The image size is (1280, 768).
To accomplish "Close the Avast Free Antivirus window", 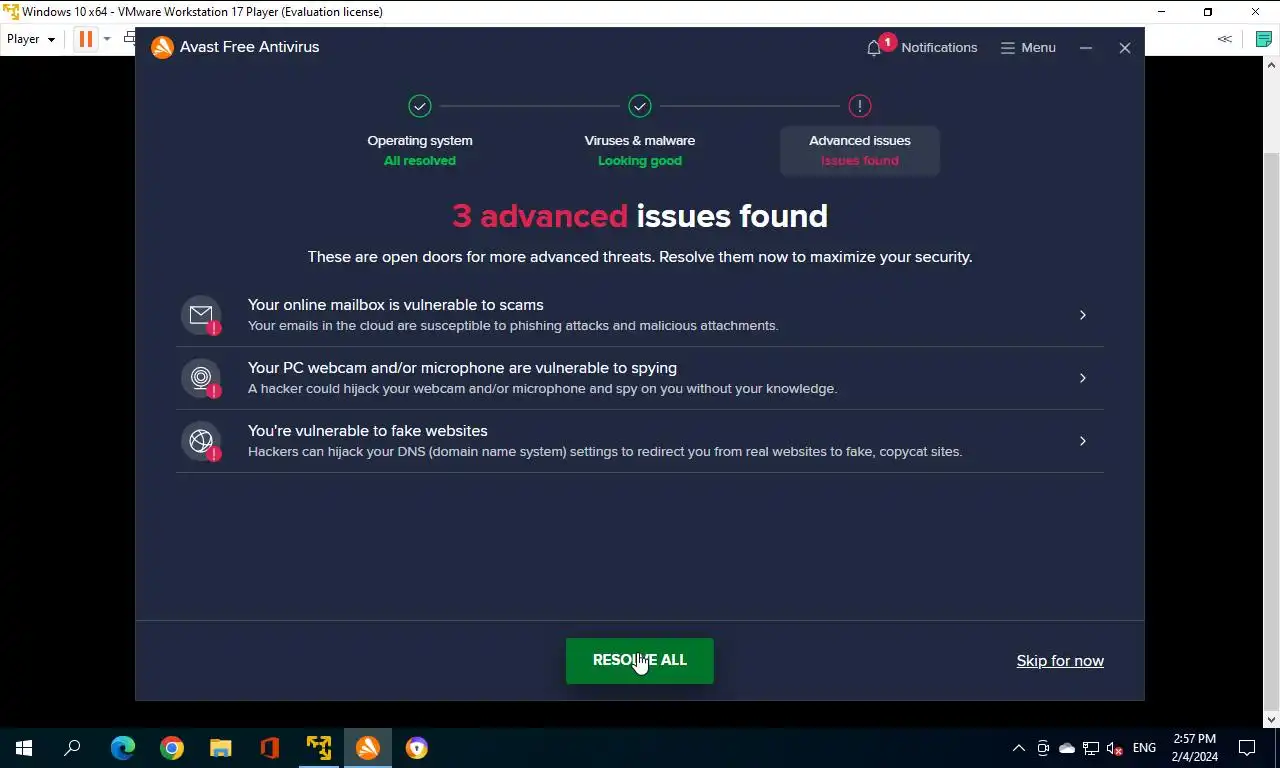I will (x=1125, y=48).
